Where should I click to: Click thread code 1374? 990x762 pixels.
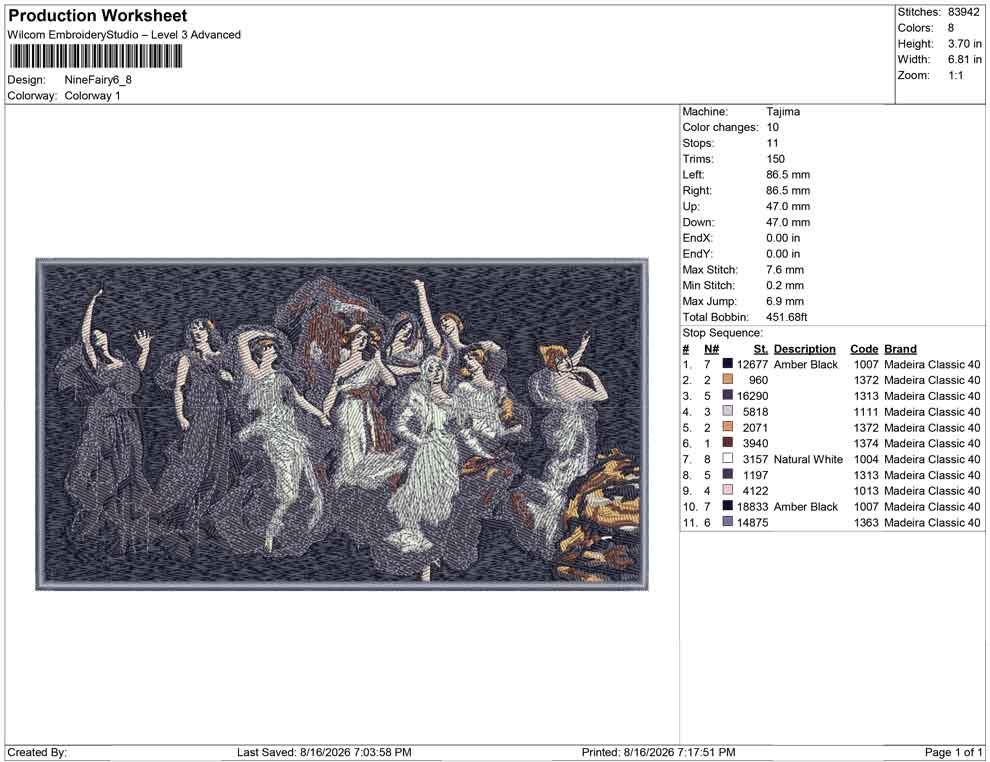(866, 443)
